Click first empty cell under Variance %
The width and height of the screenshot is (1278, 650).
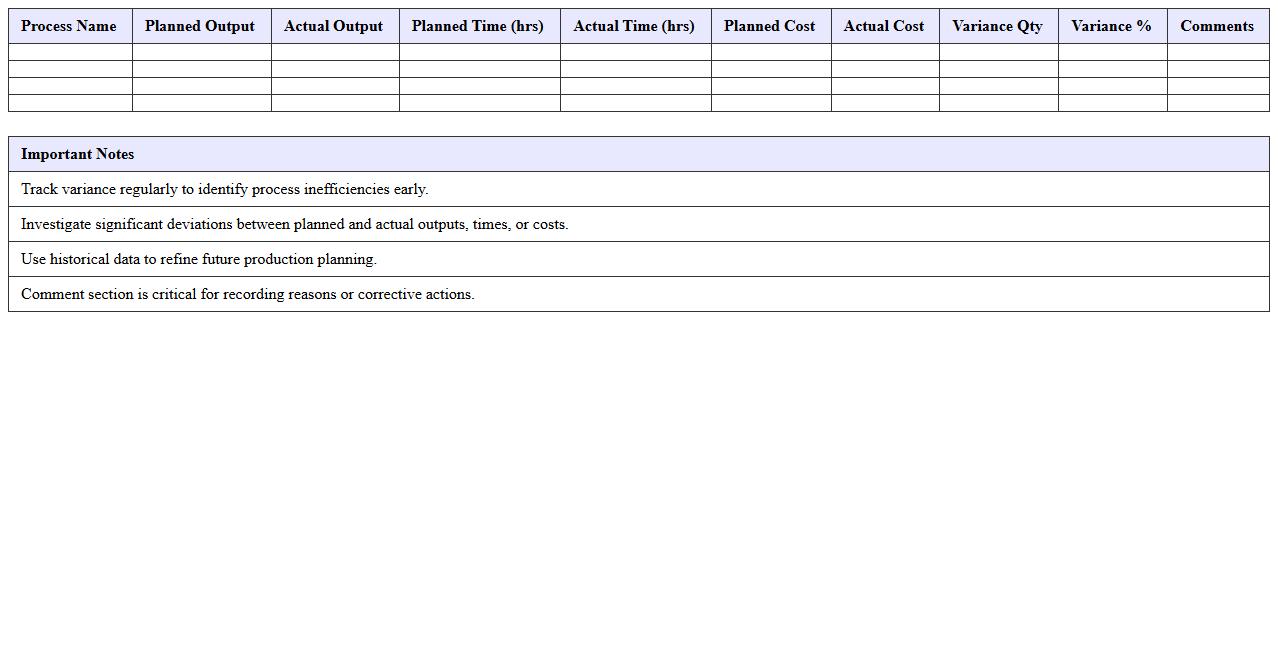pos(1112,52)
